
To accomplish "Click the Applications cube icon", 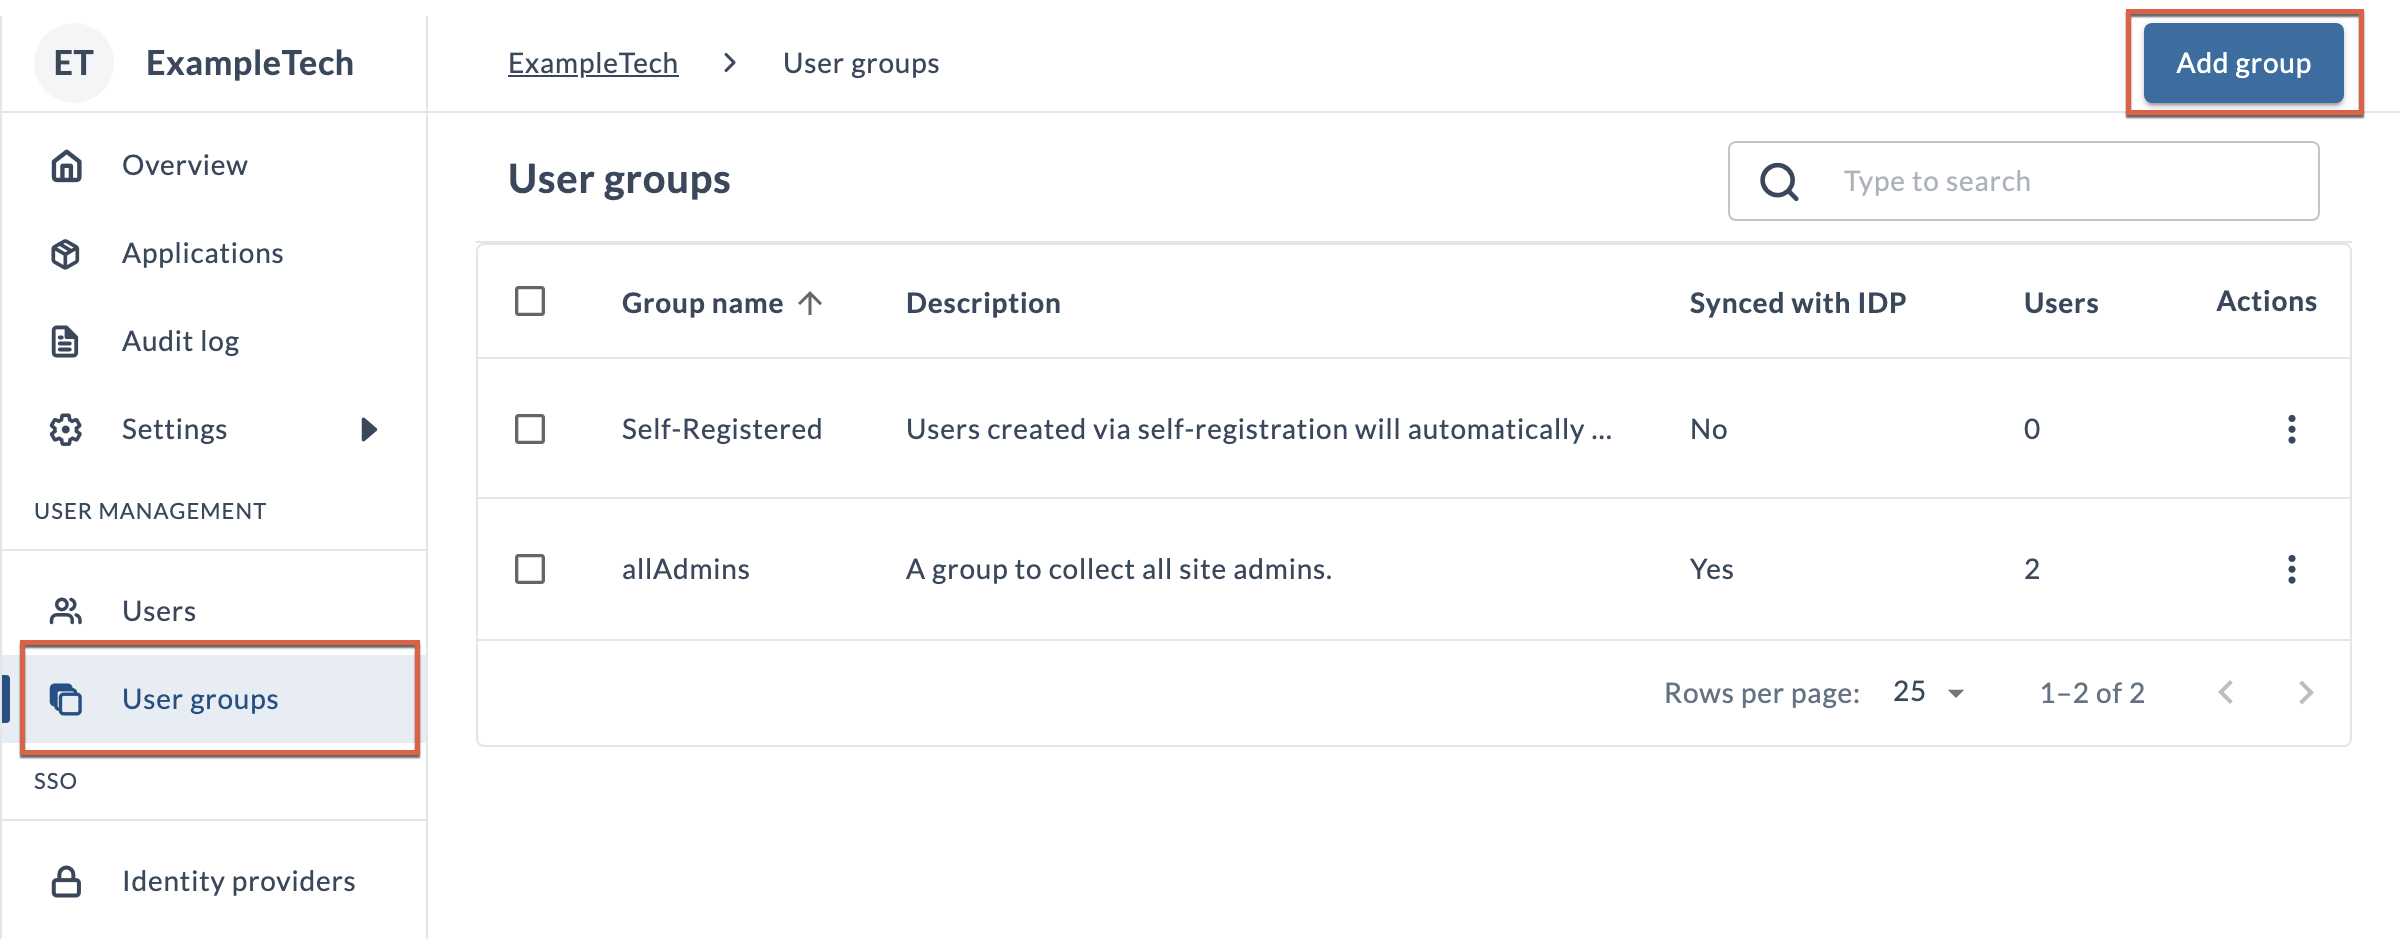I will point(66,254).
